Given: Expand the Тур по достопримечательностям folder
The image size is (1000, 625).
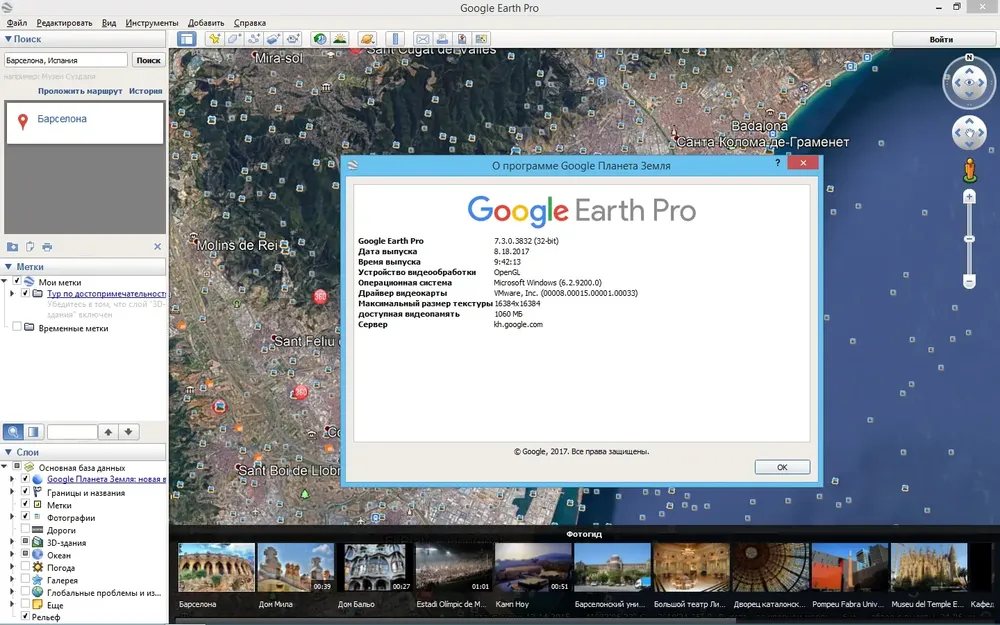Looking at the screenshot, I should coord(12,293).
